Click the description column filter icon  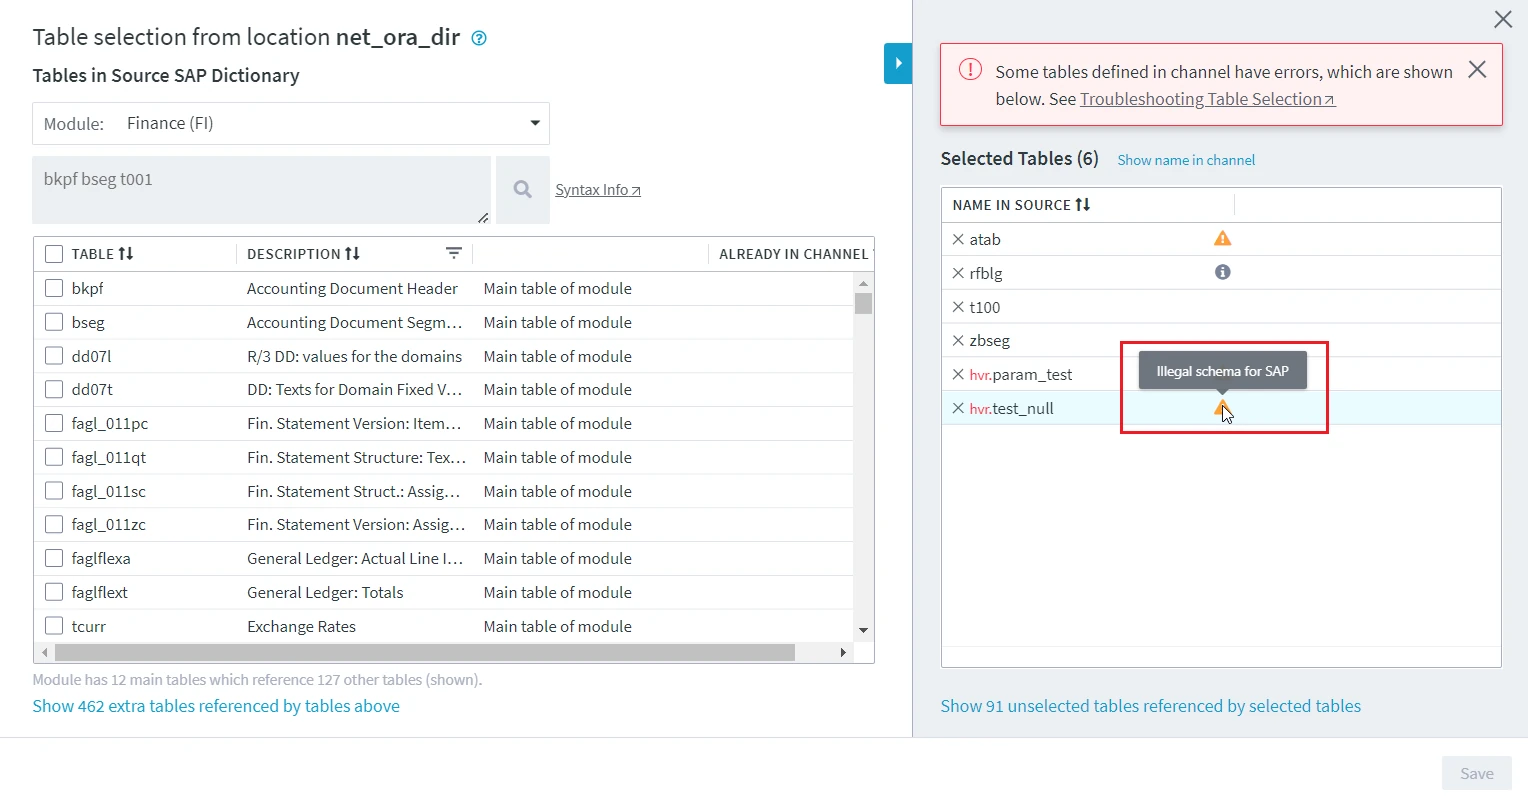coord(453,254)
